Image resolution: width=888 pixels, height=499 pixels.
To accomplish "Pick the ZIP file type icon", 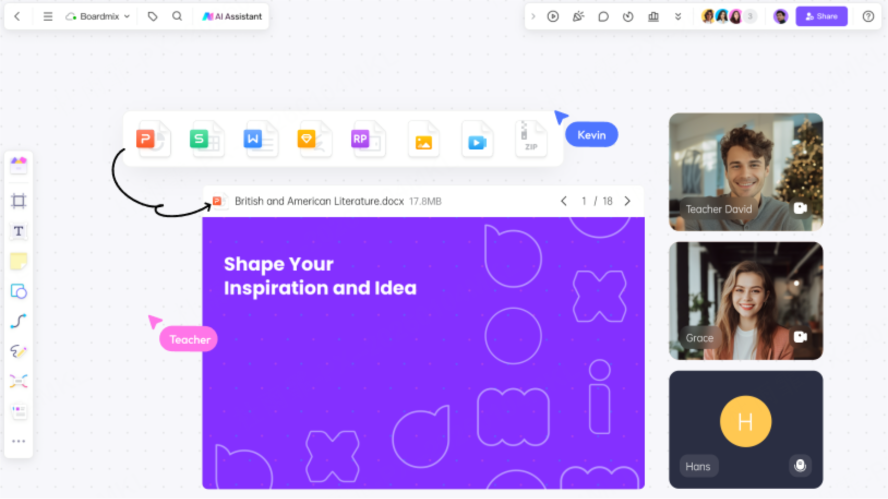I will pos(531,139).
